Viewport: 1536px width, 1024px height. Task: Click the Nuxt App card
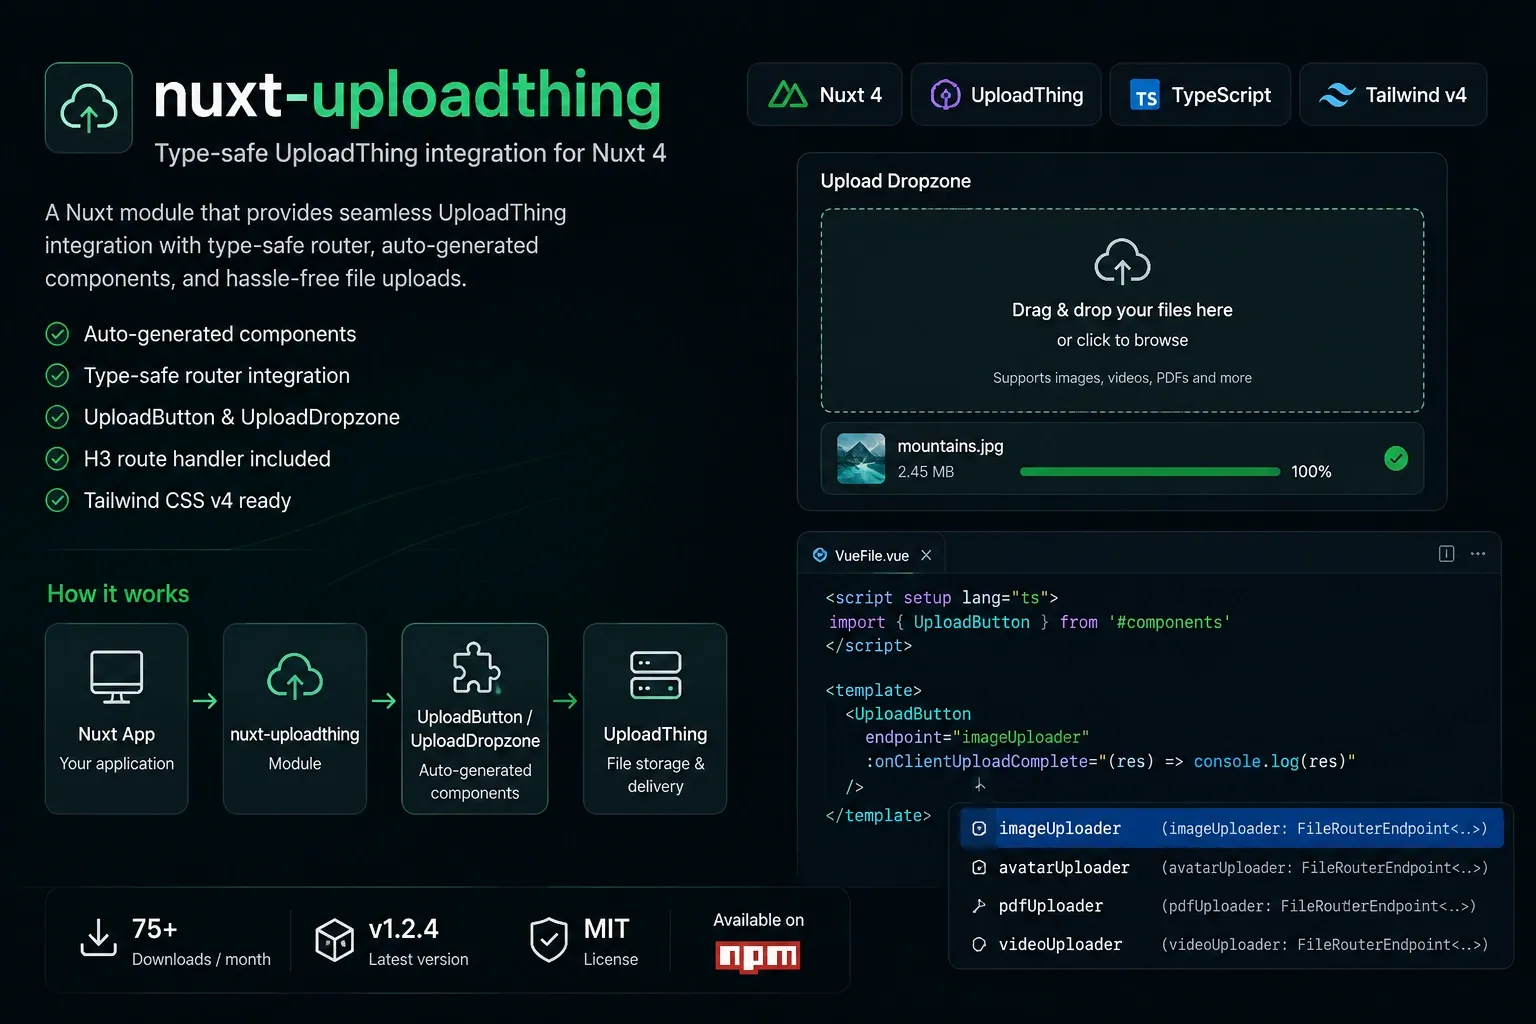click(x=117, y=718)
